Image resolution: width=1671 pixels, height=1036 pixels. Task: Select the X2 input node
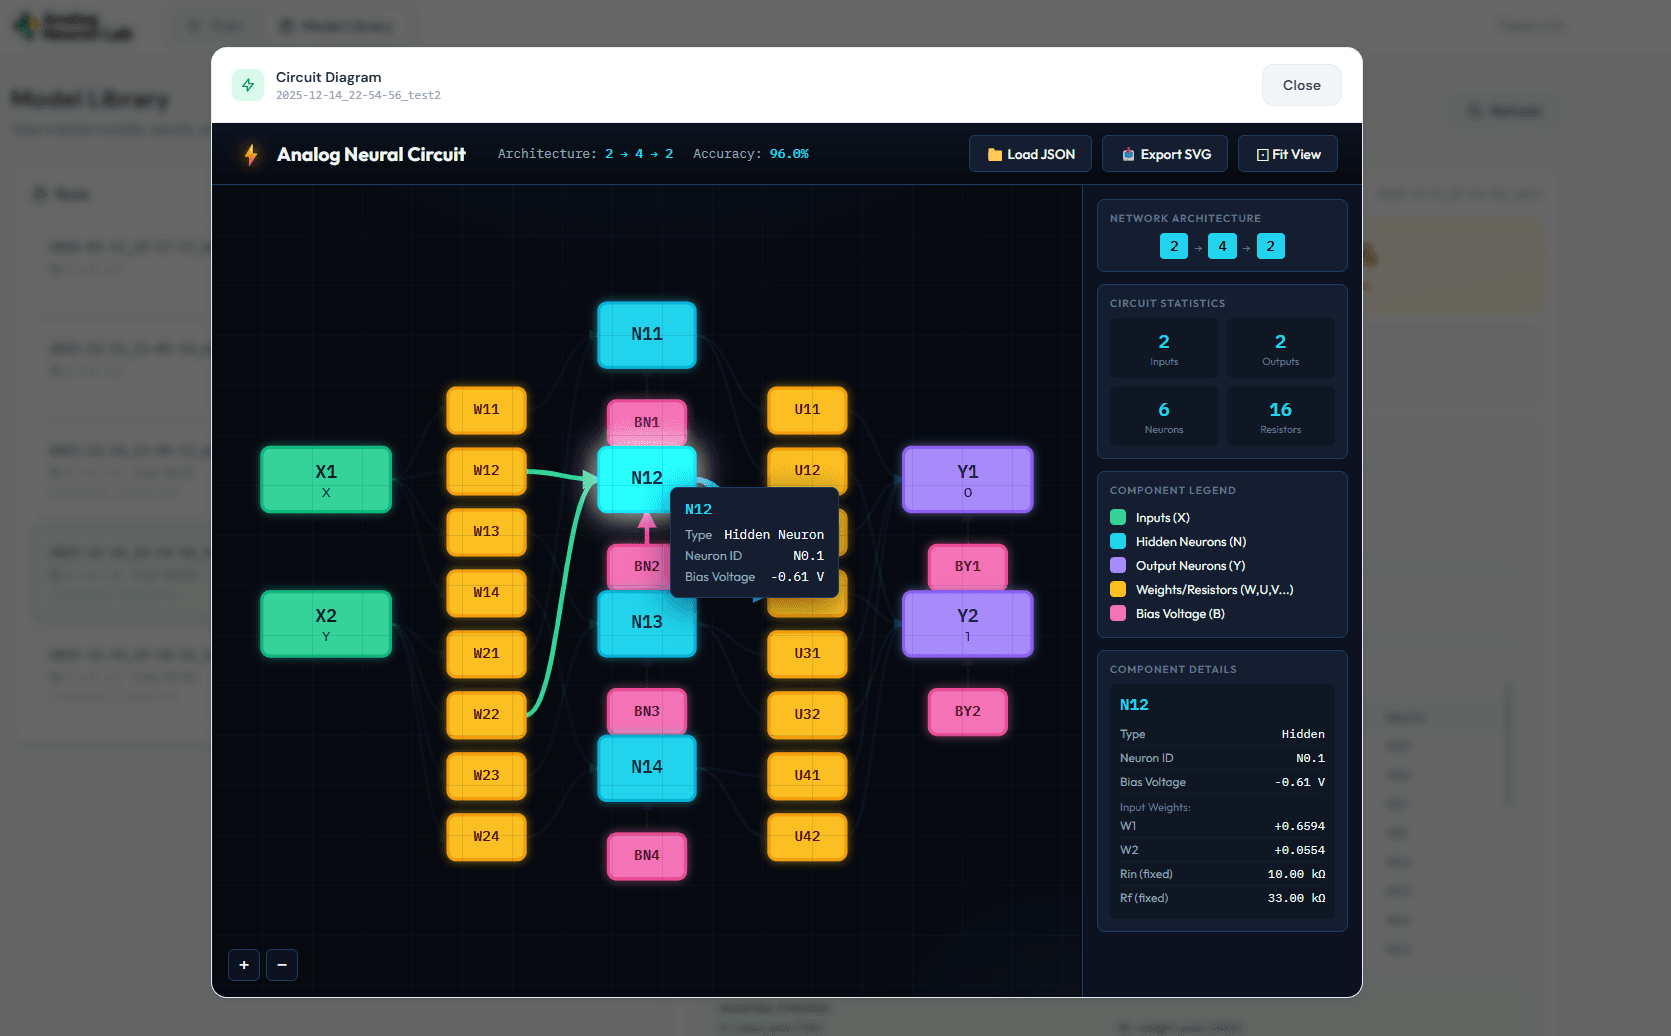(x=326, y=623)
